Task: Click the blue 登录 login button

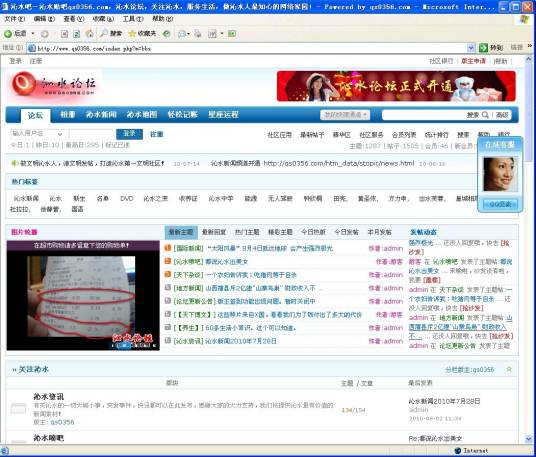Action: tap(130, 134)
